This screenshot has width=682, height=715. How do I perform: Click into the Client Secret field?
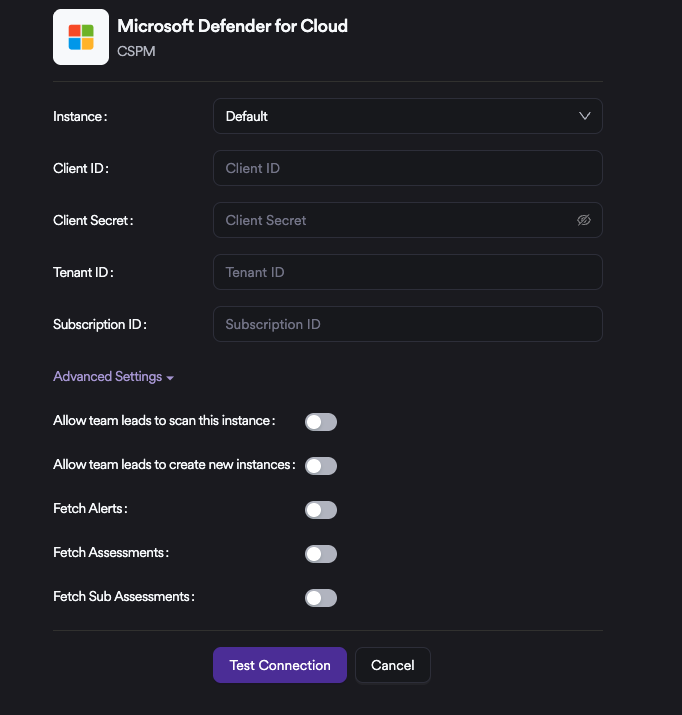tap(408, 220)
